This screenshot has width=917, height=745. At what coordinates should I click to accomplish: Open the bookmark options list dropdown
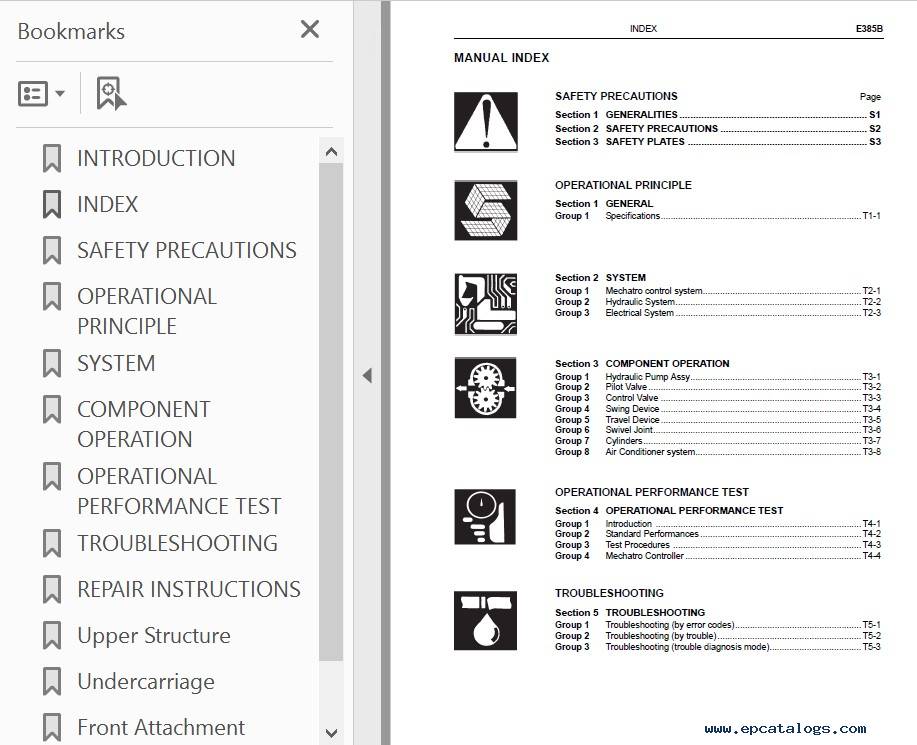tap(41, 94)
